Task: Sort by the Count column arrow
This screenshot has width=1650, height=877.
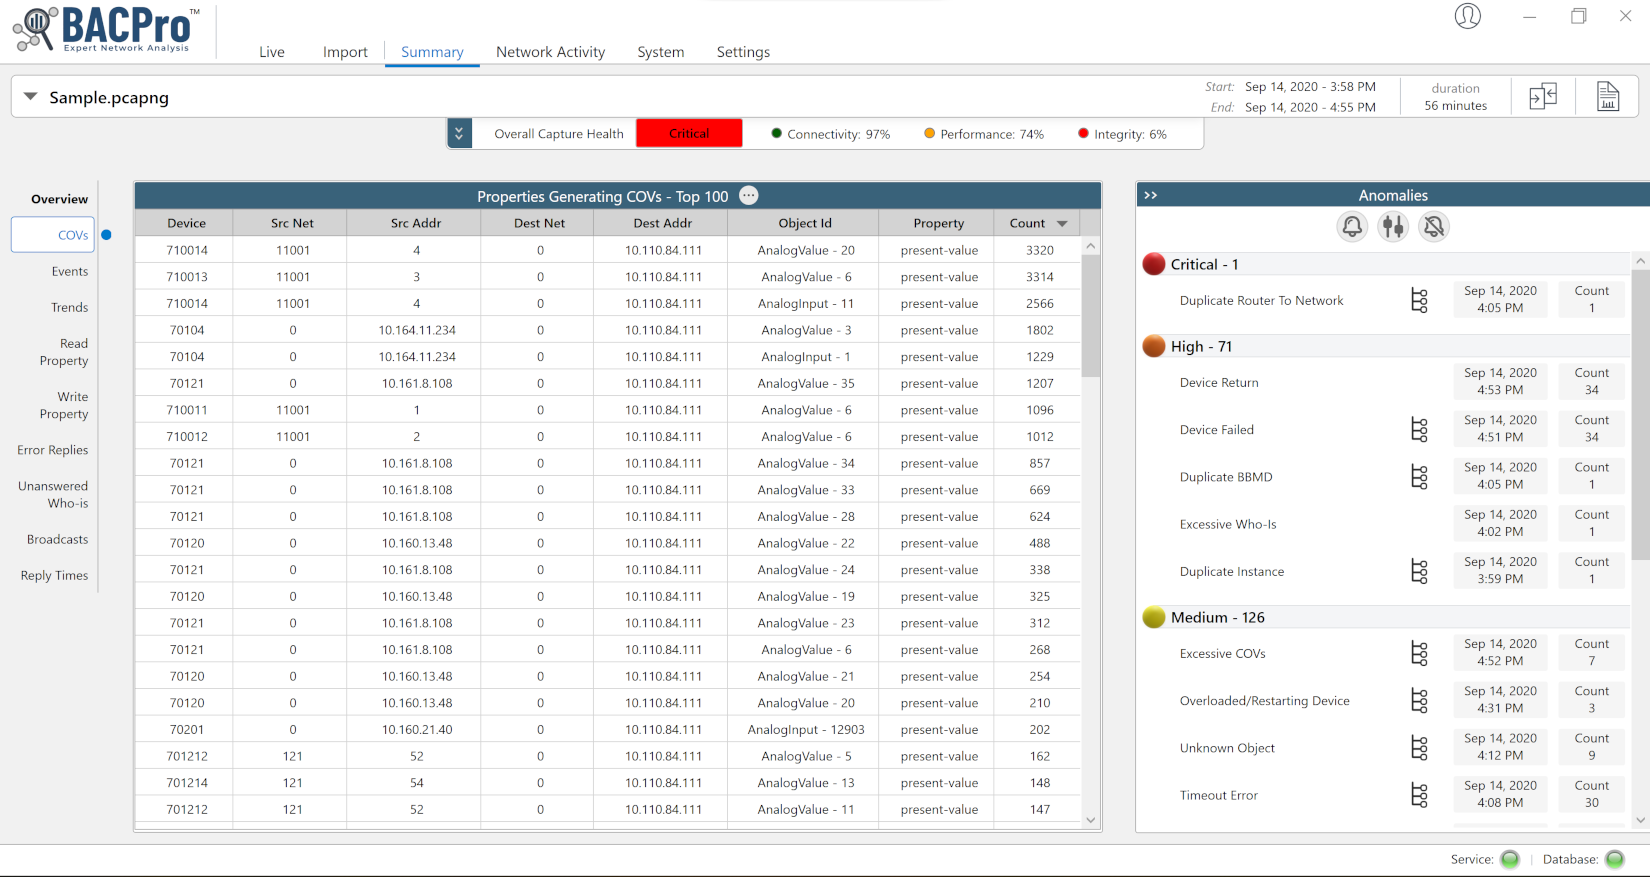Action: pos(1062,223)
